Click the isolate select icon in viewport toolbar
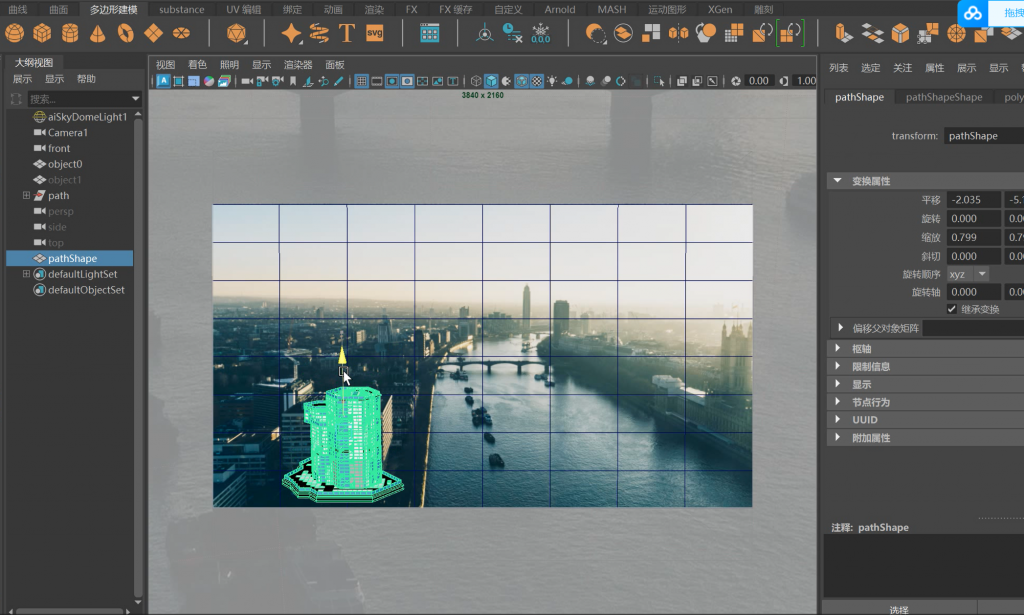 [659, 81]
